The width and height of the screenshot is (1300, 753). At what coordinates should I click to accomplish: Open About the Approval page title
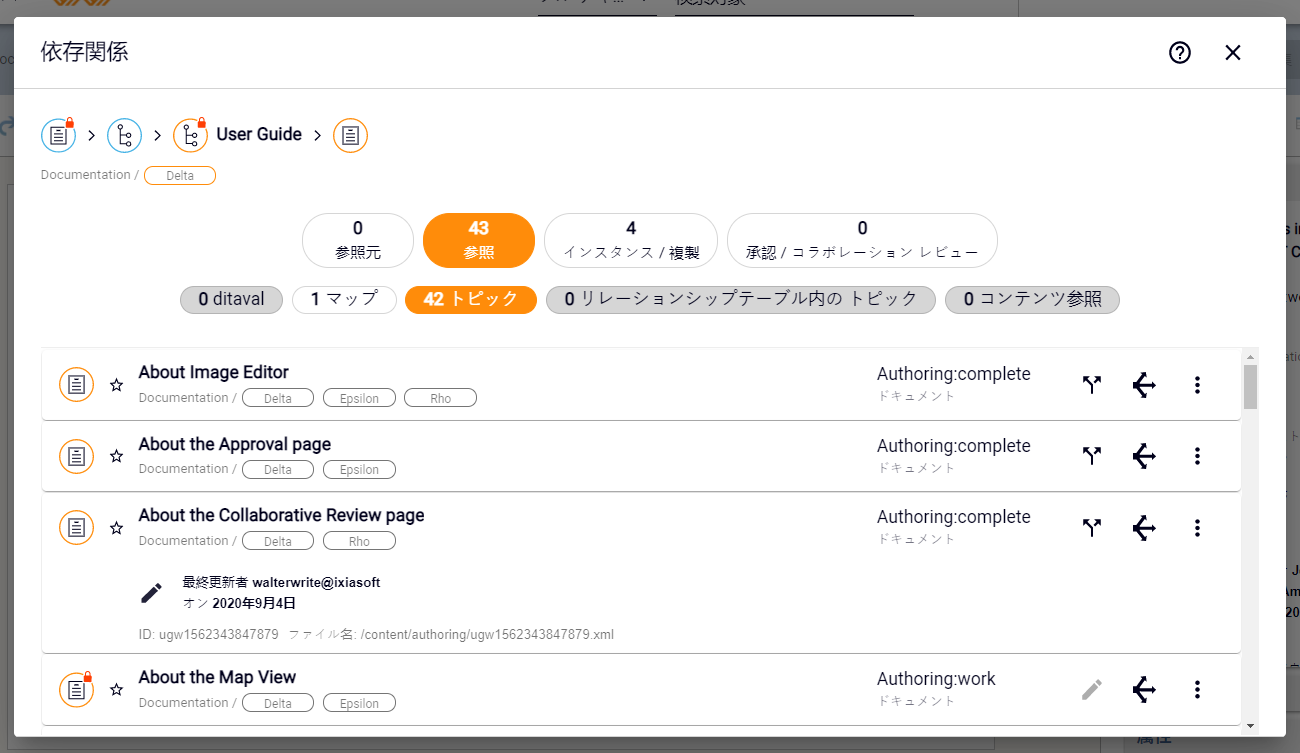(235, 444)
